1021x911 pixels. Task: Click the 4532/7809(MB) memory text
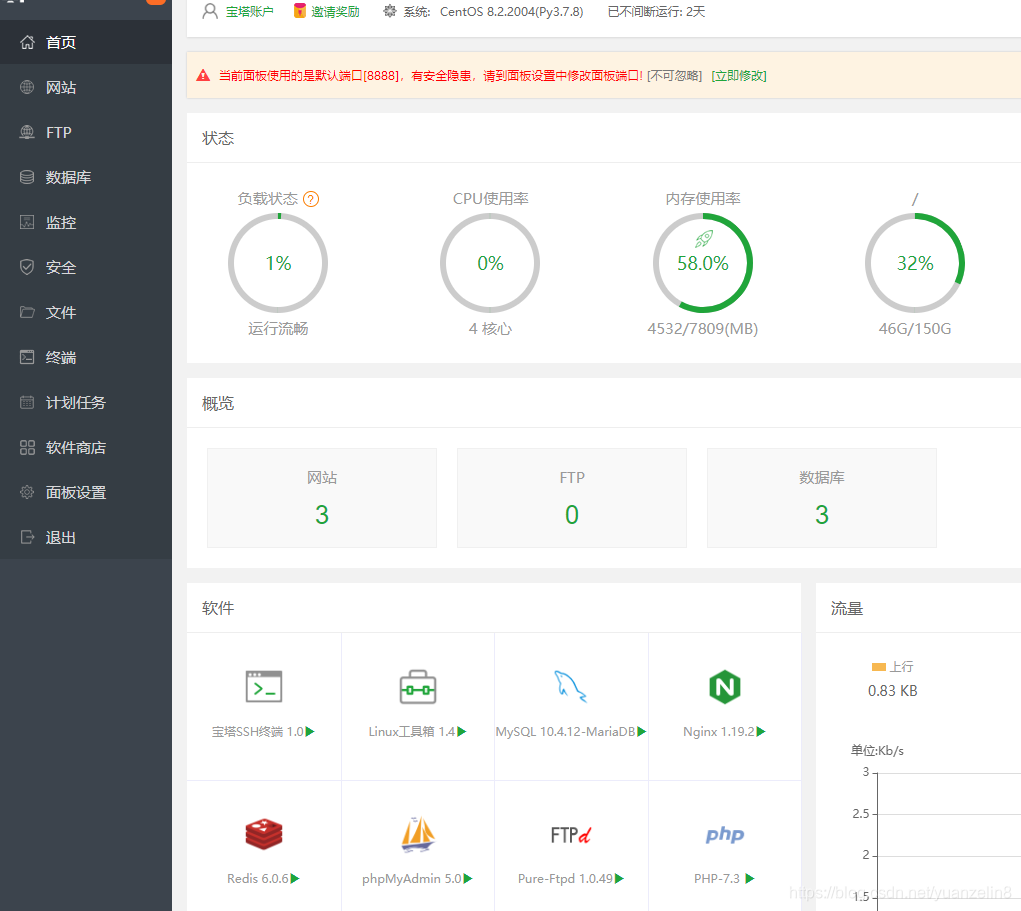(703, 329)
